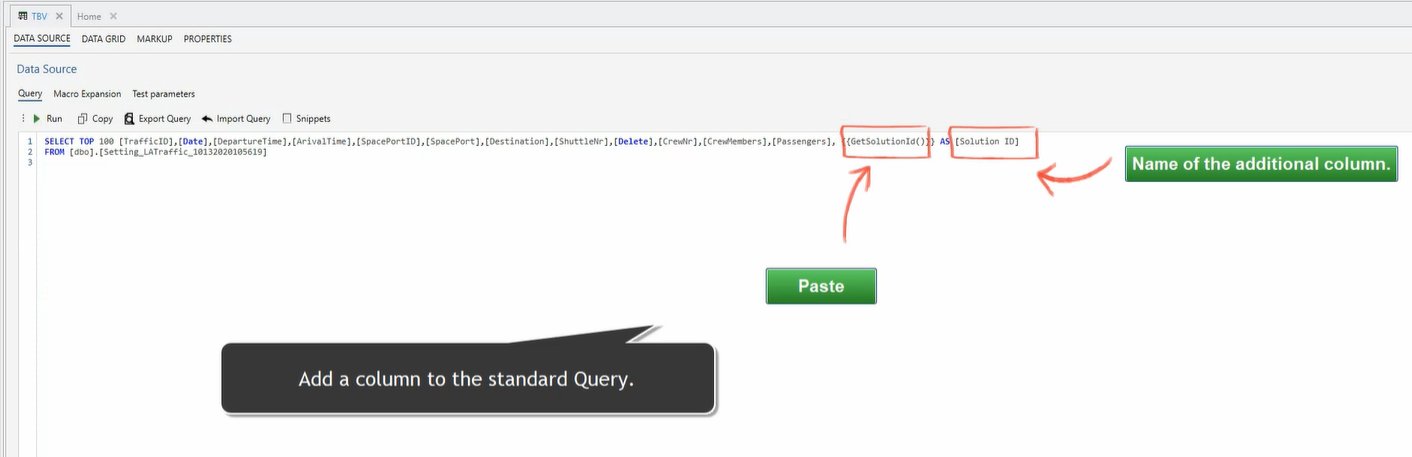This screenshot has height=457, width=1412.
Task: Click the GetSolutionId() macro in the query
Action: pyautogui.click(x=887, y=142)
